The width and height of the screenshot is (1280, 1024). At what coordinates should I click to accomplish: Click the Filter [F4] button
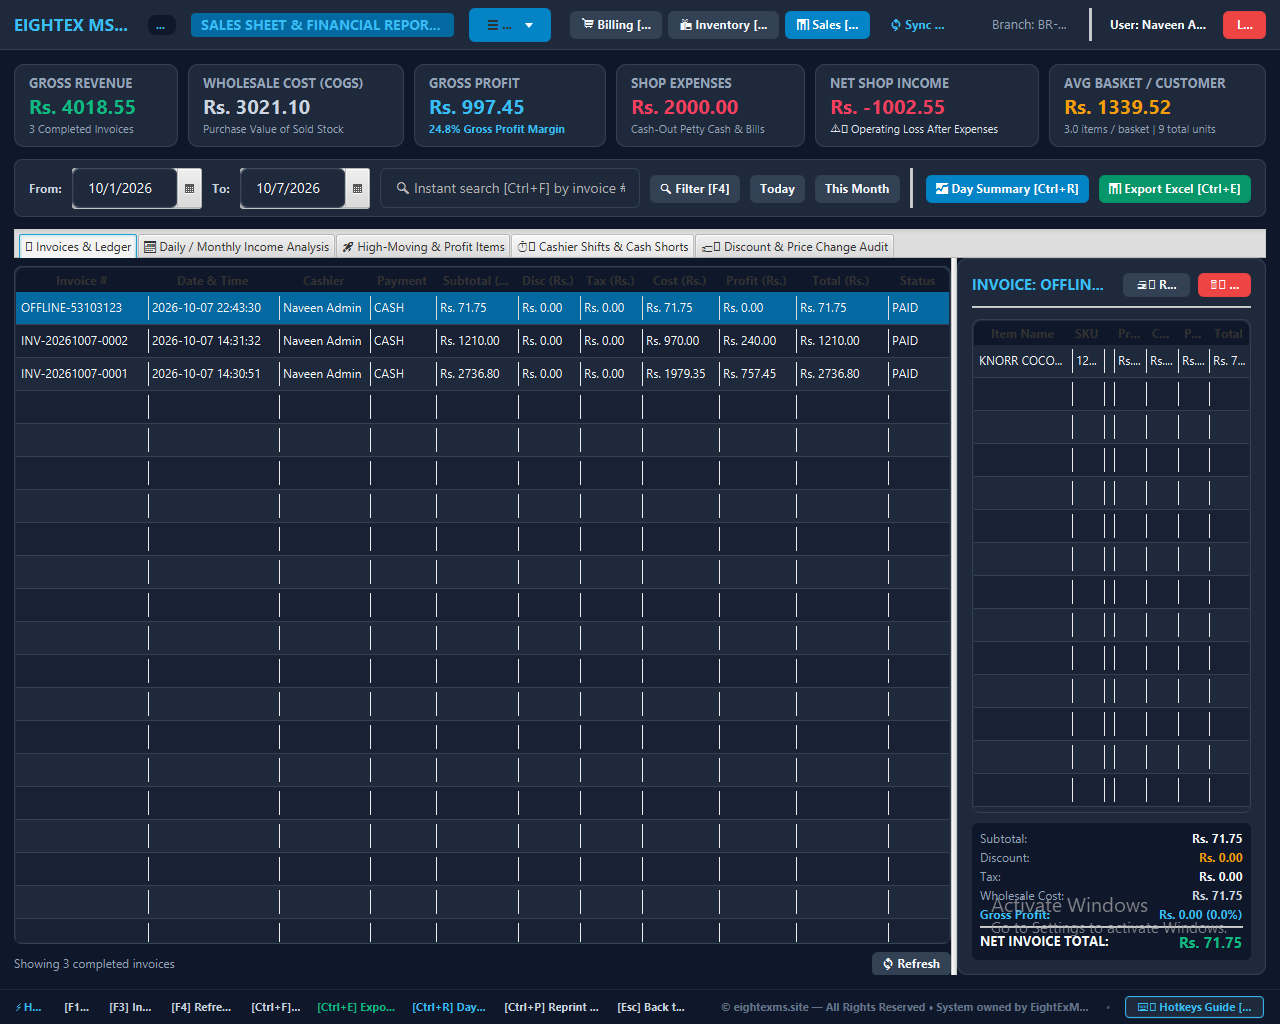point(695,189)
